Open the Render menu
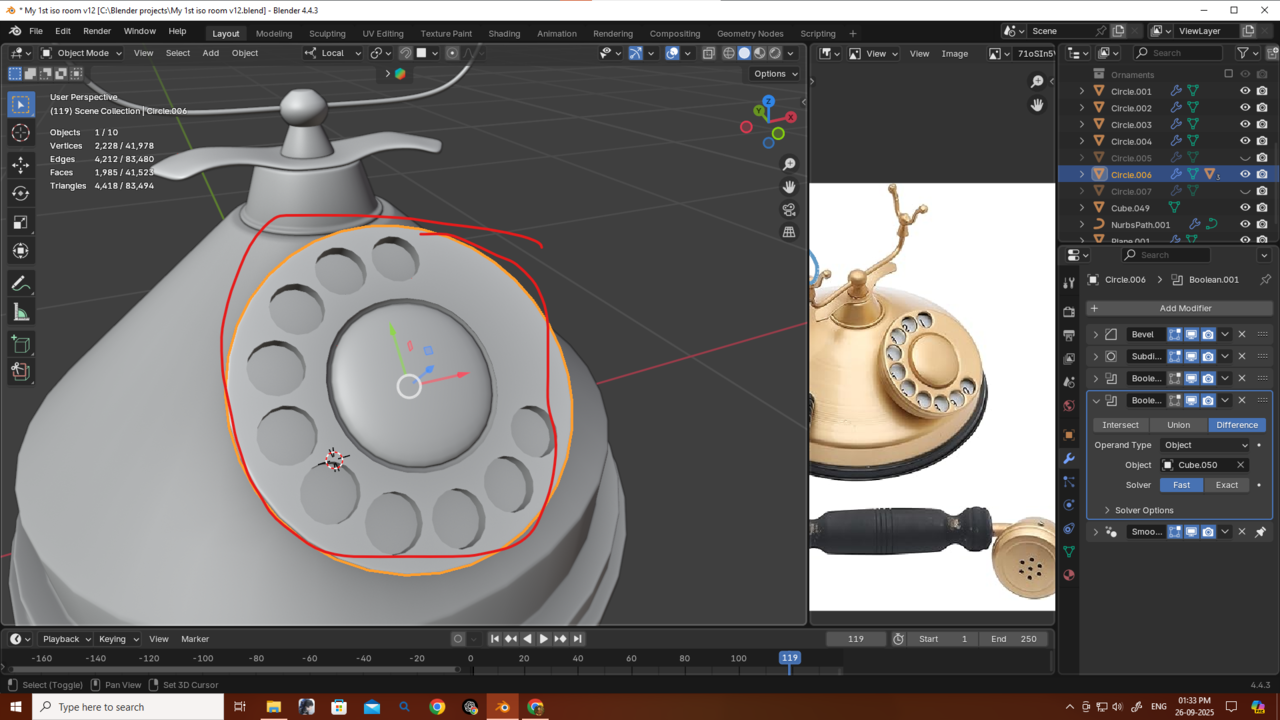 click(97, 31)
